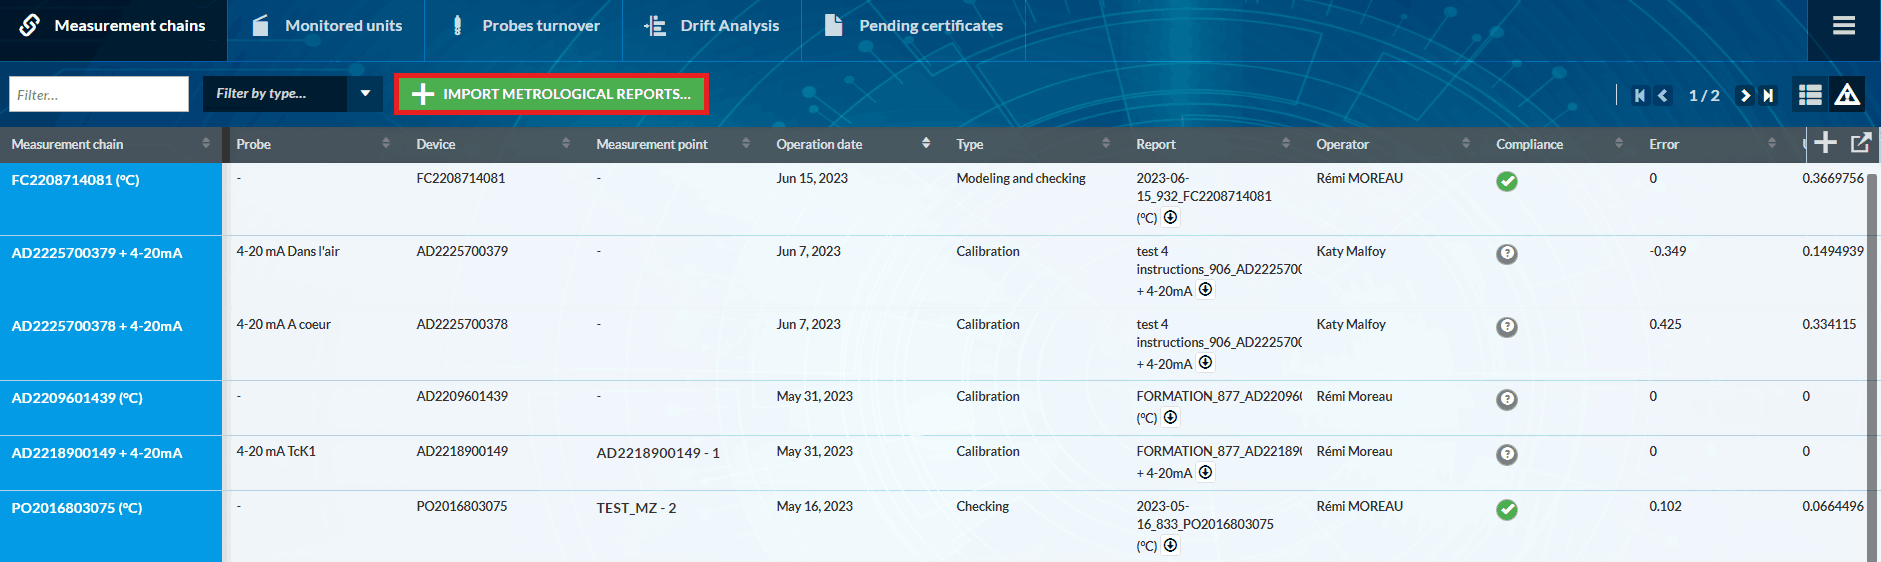The image size is (1881, 562).
Task: Open the hamburger main menu
Action: point(1844,26)
